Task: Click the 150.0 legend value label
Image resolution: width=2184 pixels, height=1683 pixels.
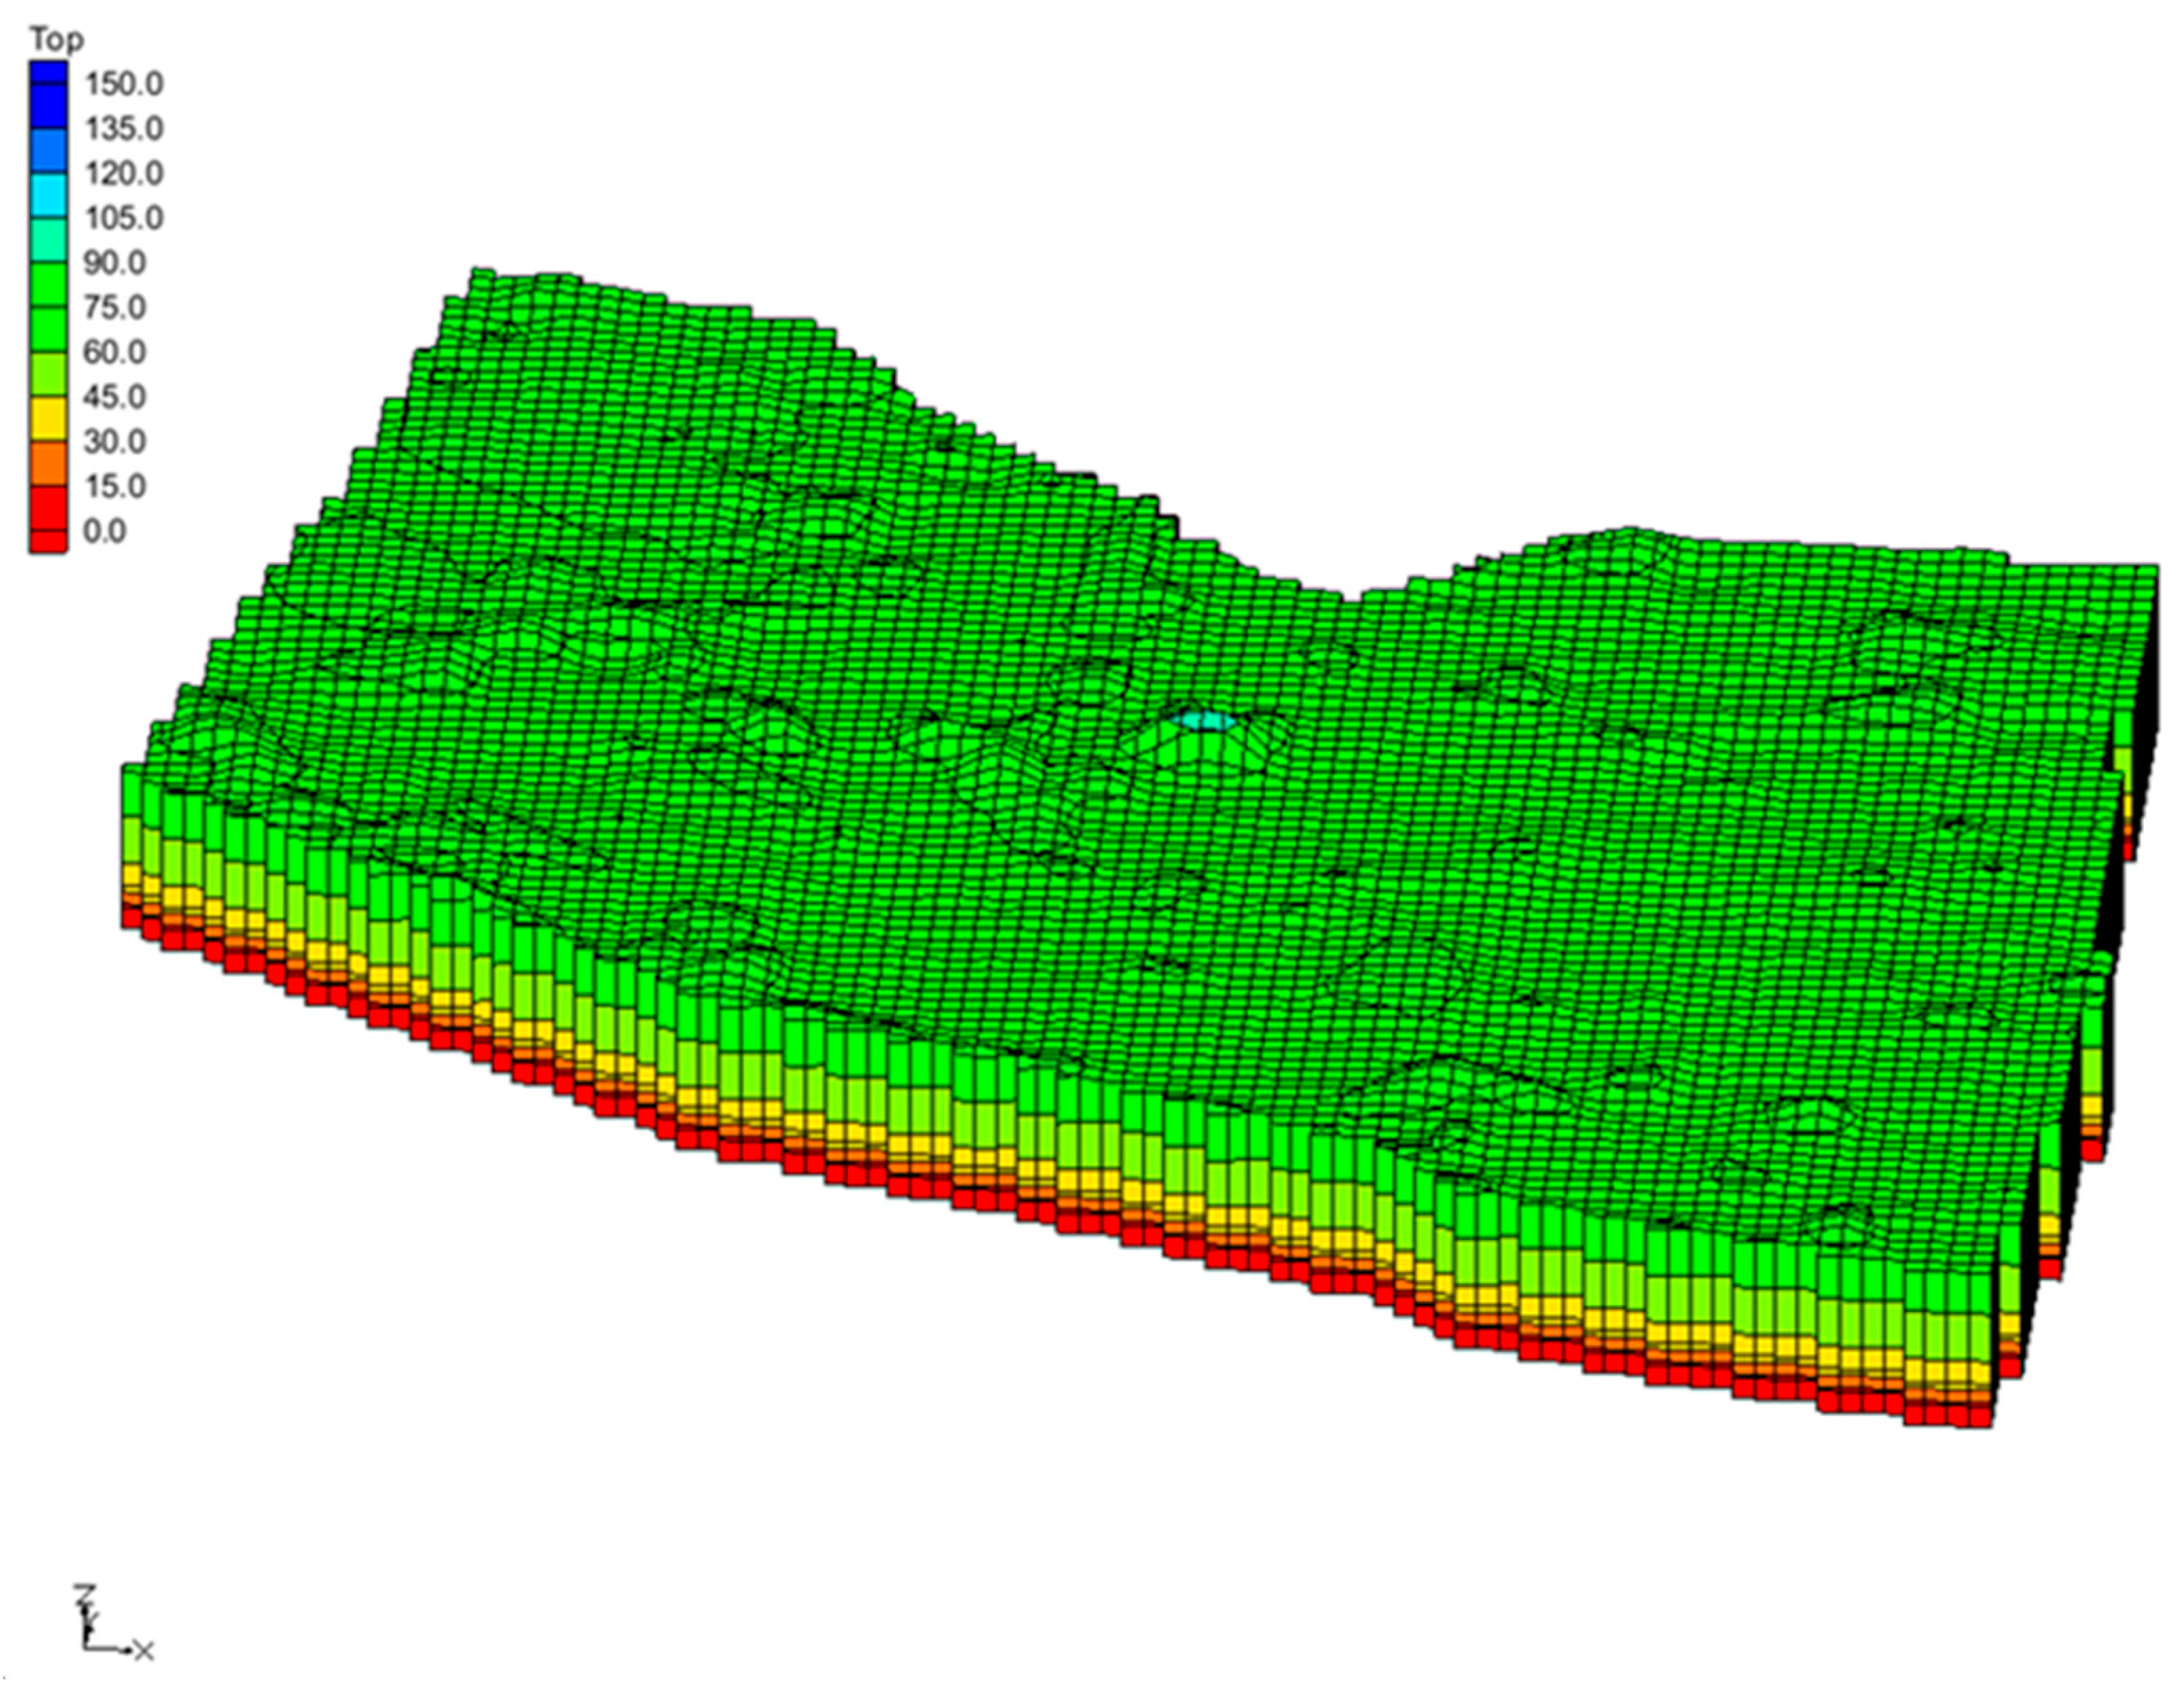Action: [123, 84]
